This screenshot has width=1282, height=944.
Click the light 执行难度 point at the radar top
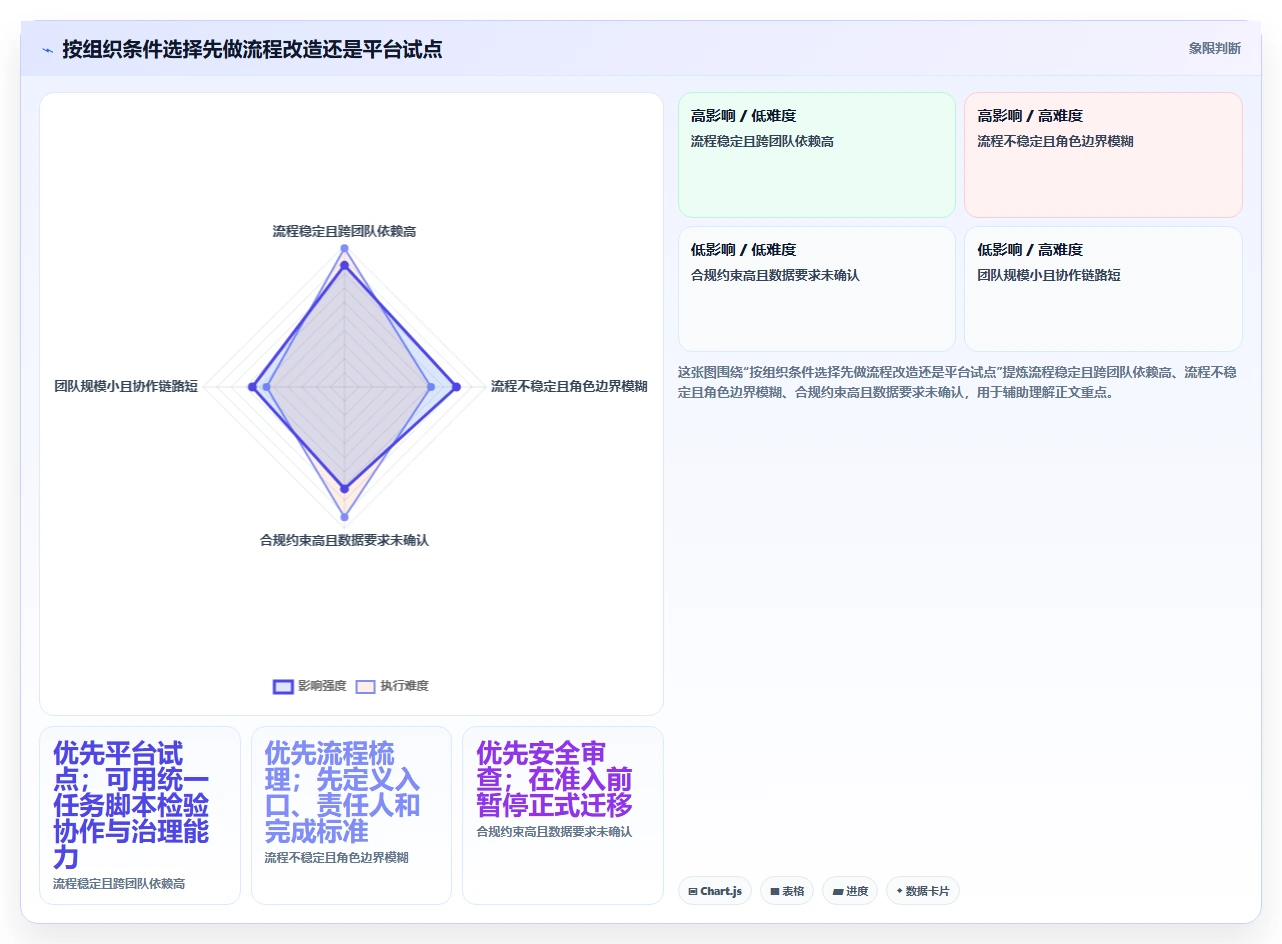pos(344,248)
